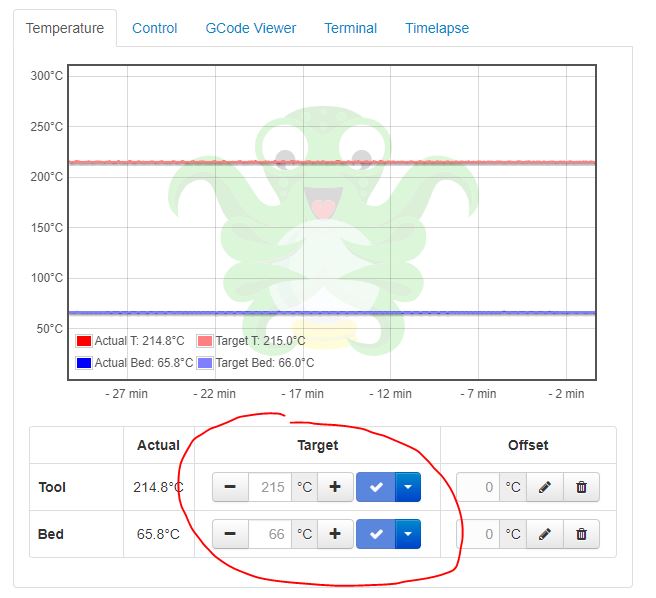Apply Tool offset with pencil icon
This screenshot has width=656, height=598.
(x=544, y=488)
